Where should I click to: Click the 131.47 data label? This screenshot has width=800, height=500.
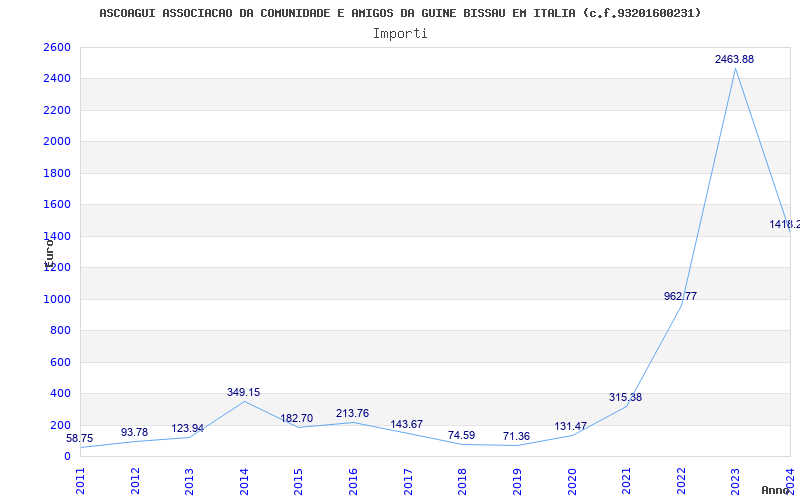[571, 427]
